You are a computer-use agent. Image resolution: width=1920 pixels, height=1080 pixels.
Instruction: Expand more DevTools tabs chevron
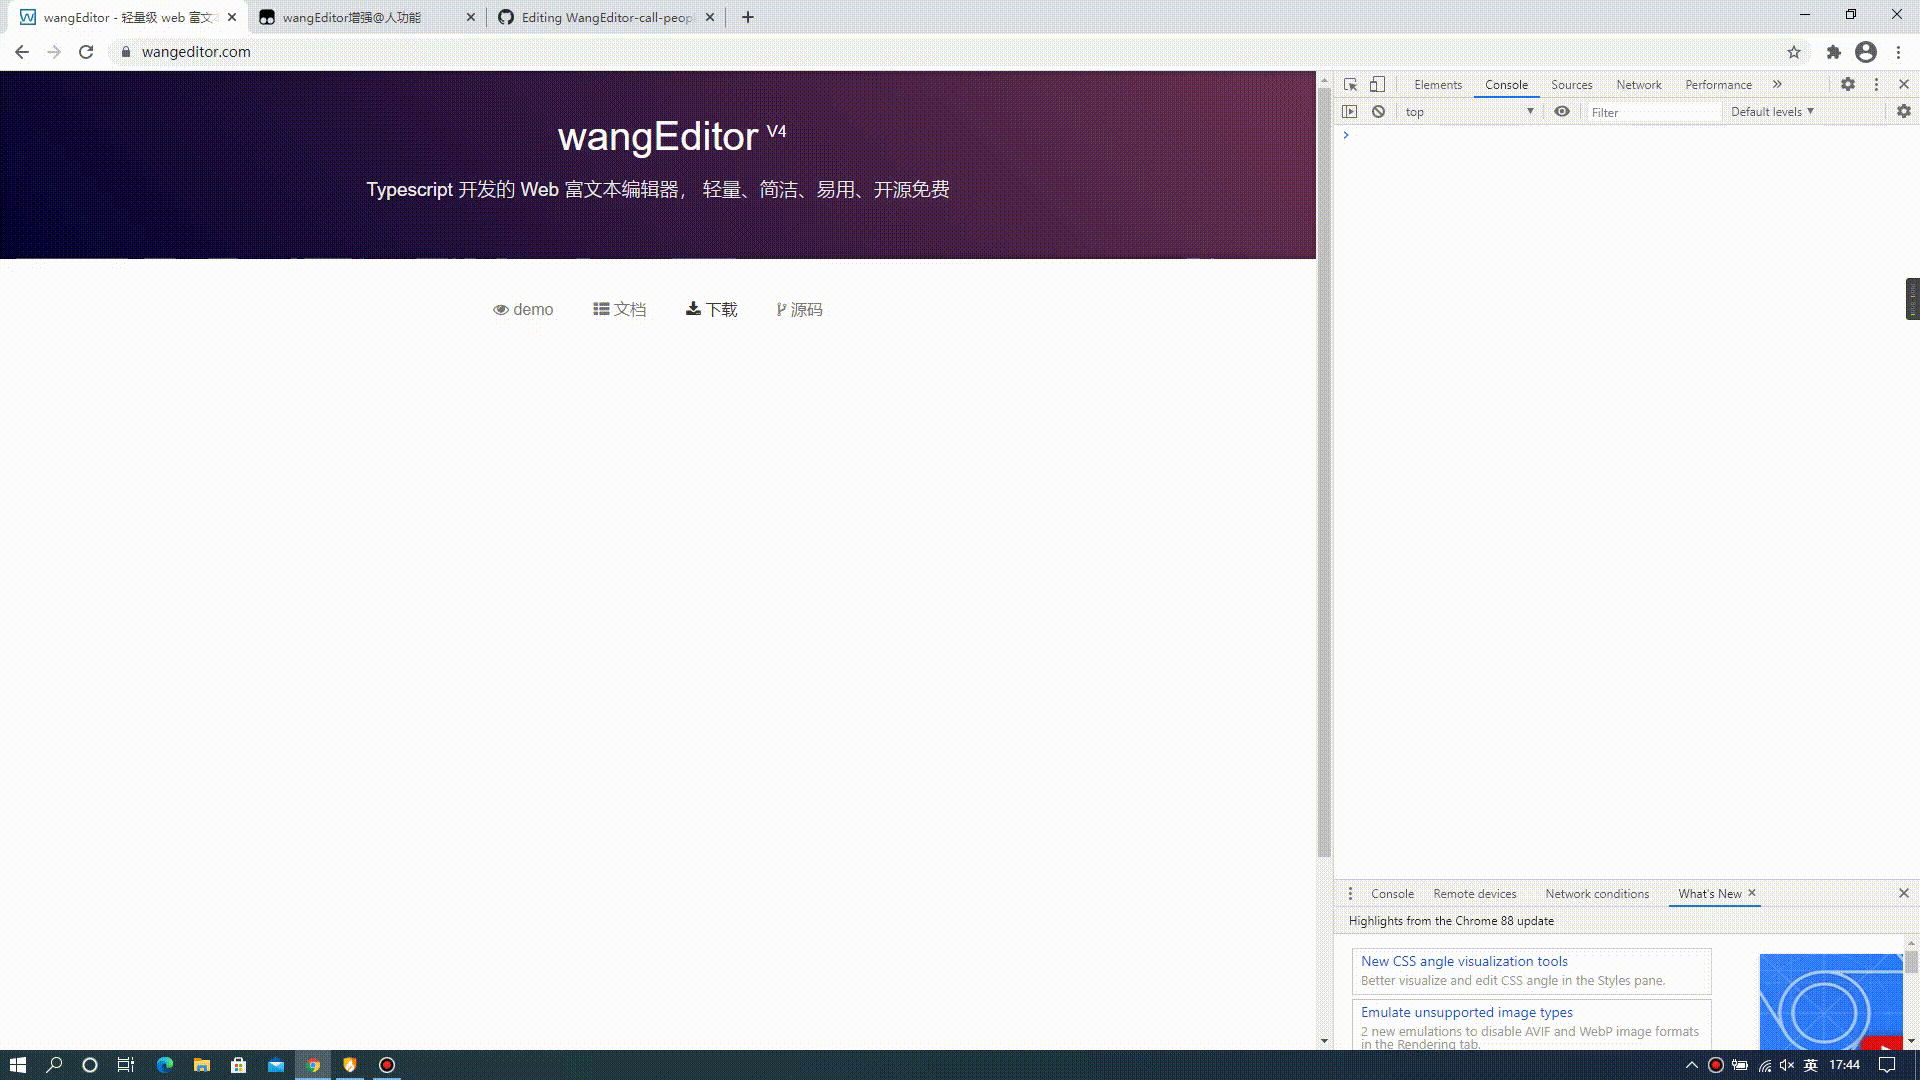click(x=1777, y=84)
